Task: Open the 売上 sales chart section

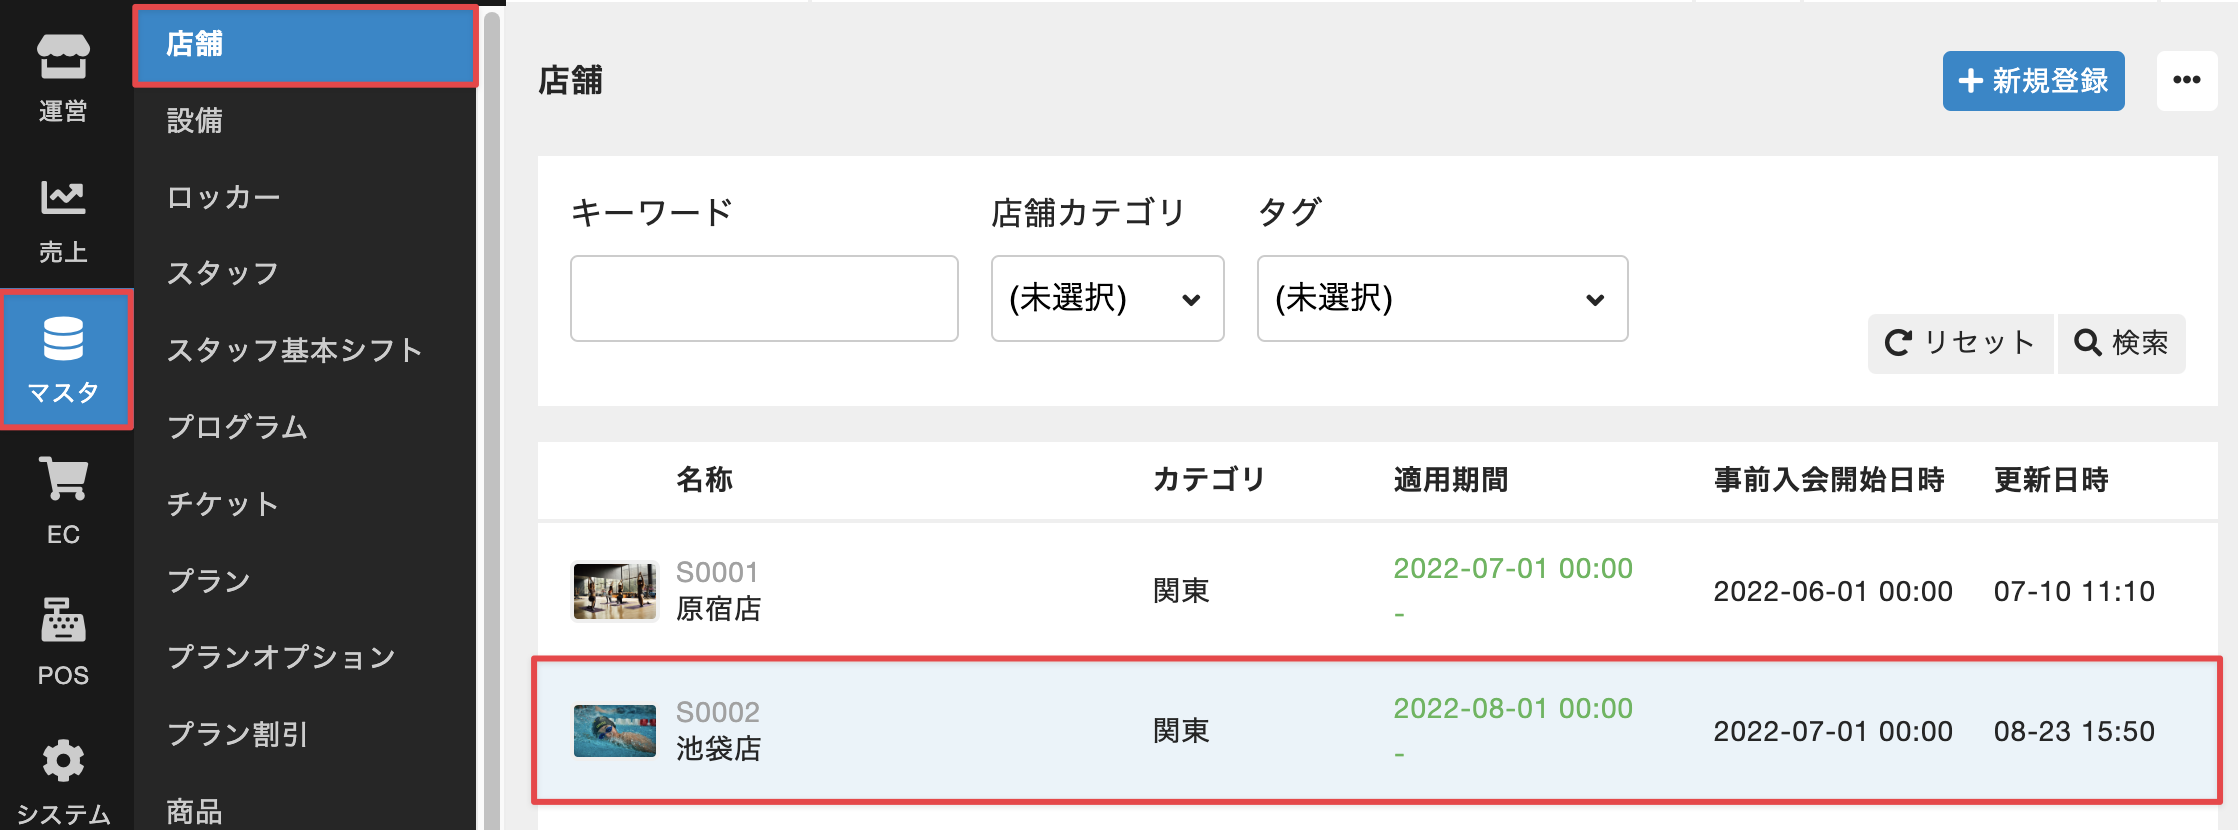Action: 63,218
